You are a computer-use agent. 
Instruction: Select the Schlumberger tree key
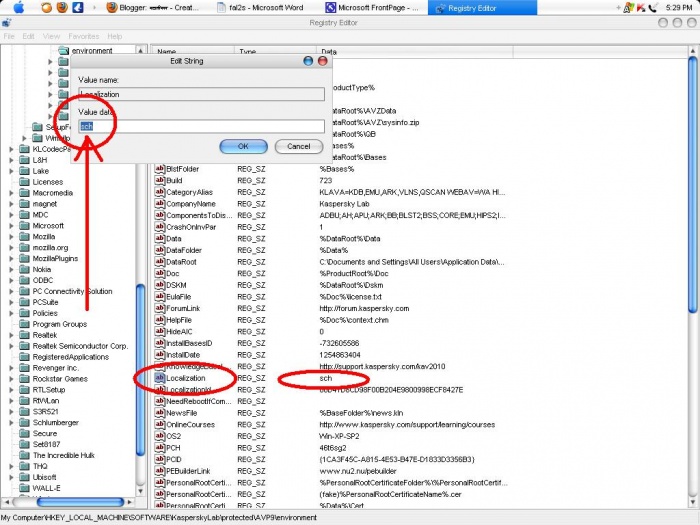coord(55,422)
